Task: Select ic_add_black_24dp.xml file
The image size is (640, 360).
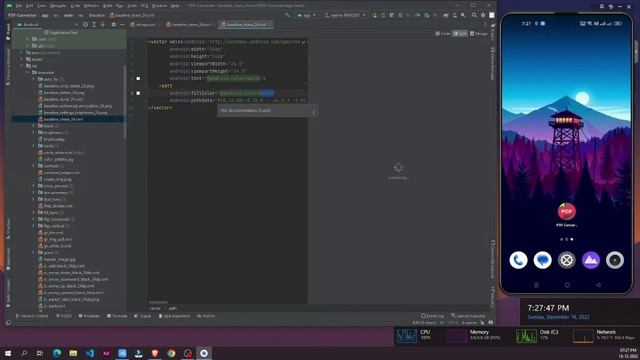Action: point(64,266)
